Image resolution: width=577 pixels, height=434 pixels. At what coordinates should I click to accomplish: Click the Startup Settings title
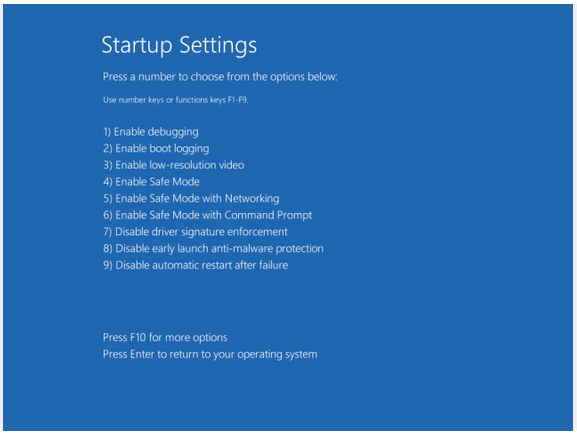[x=179, y=45]
